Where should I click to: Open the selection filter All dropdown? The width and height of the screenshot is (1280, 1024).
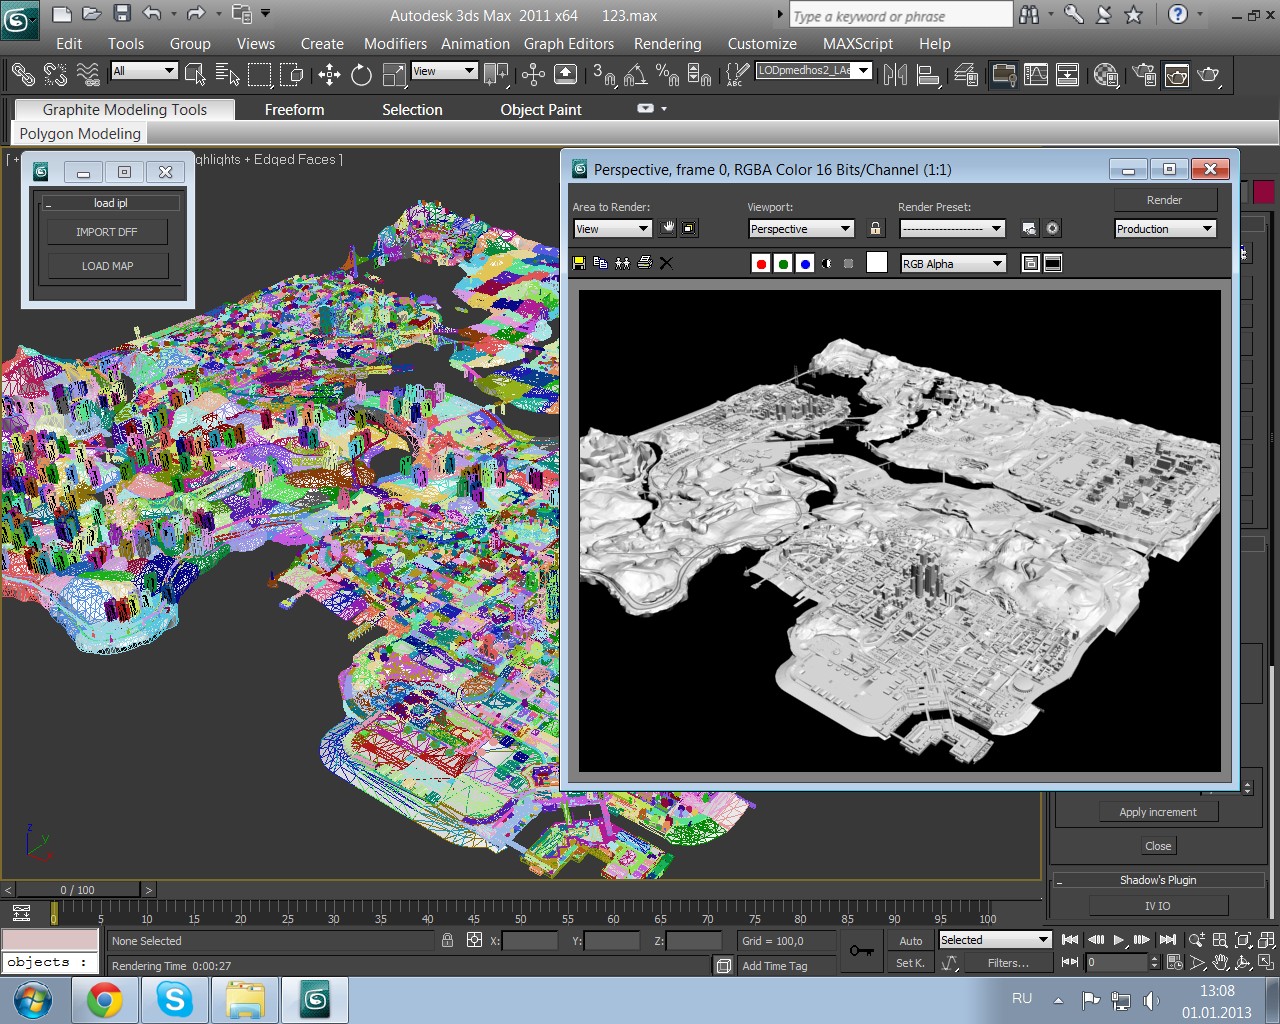144,70
